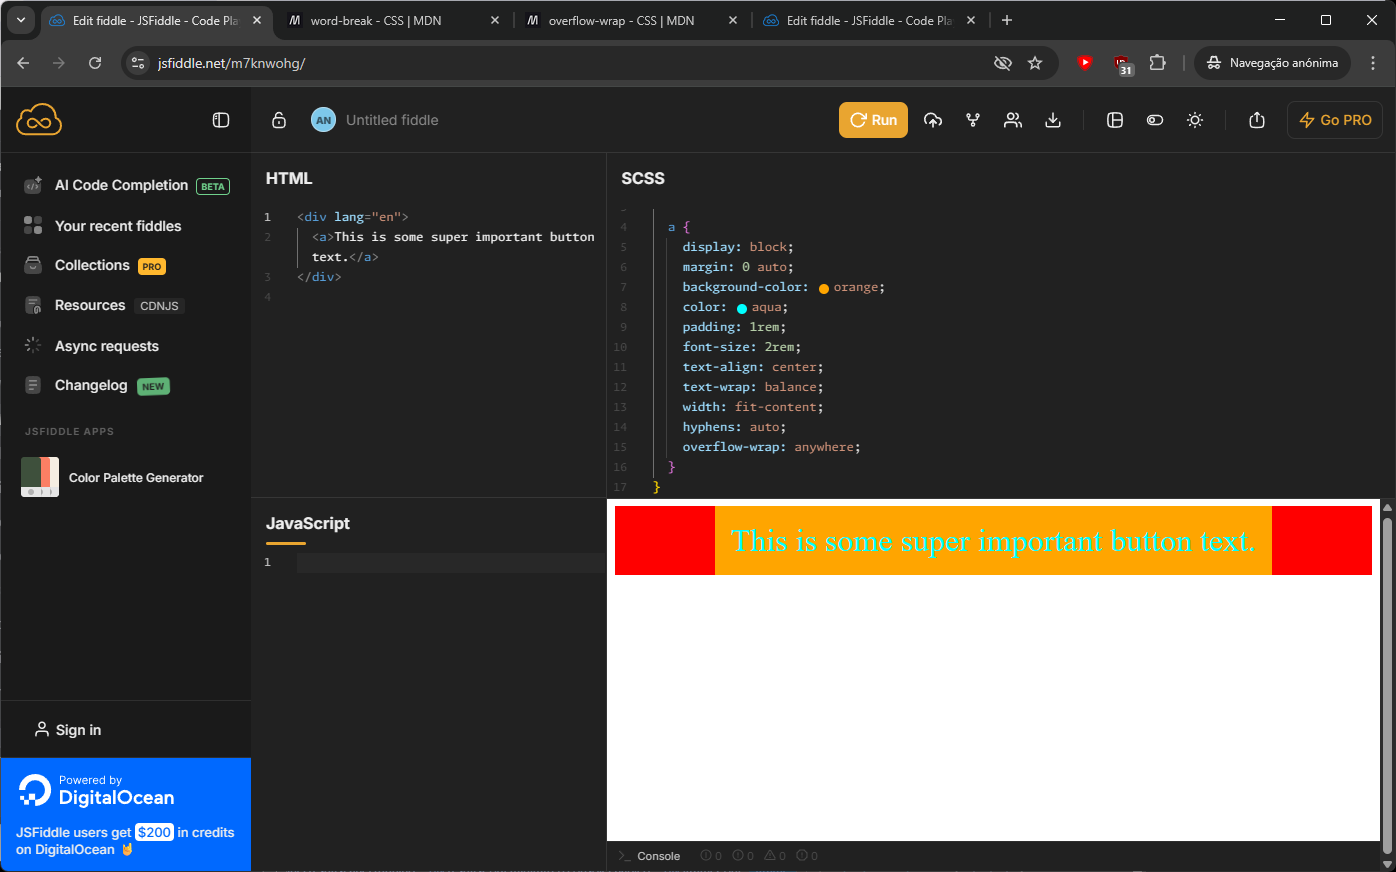Click the overflow-wrap: anywhere line

click(771, 447)
